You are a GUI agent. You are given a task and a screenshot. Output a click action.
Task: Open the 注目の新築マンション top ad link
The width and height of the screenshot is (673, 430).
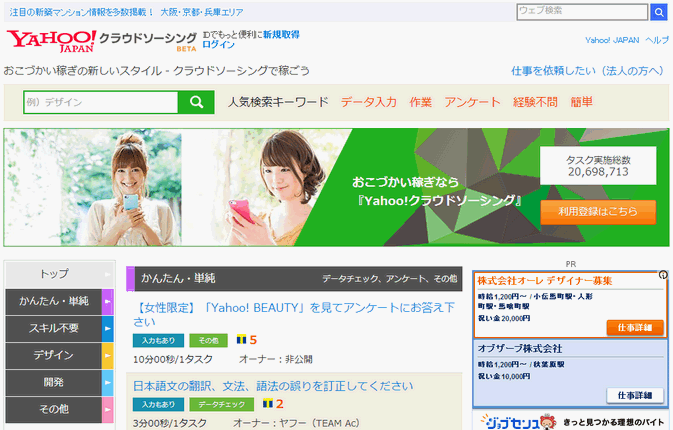[126, 12]
